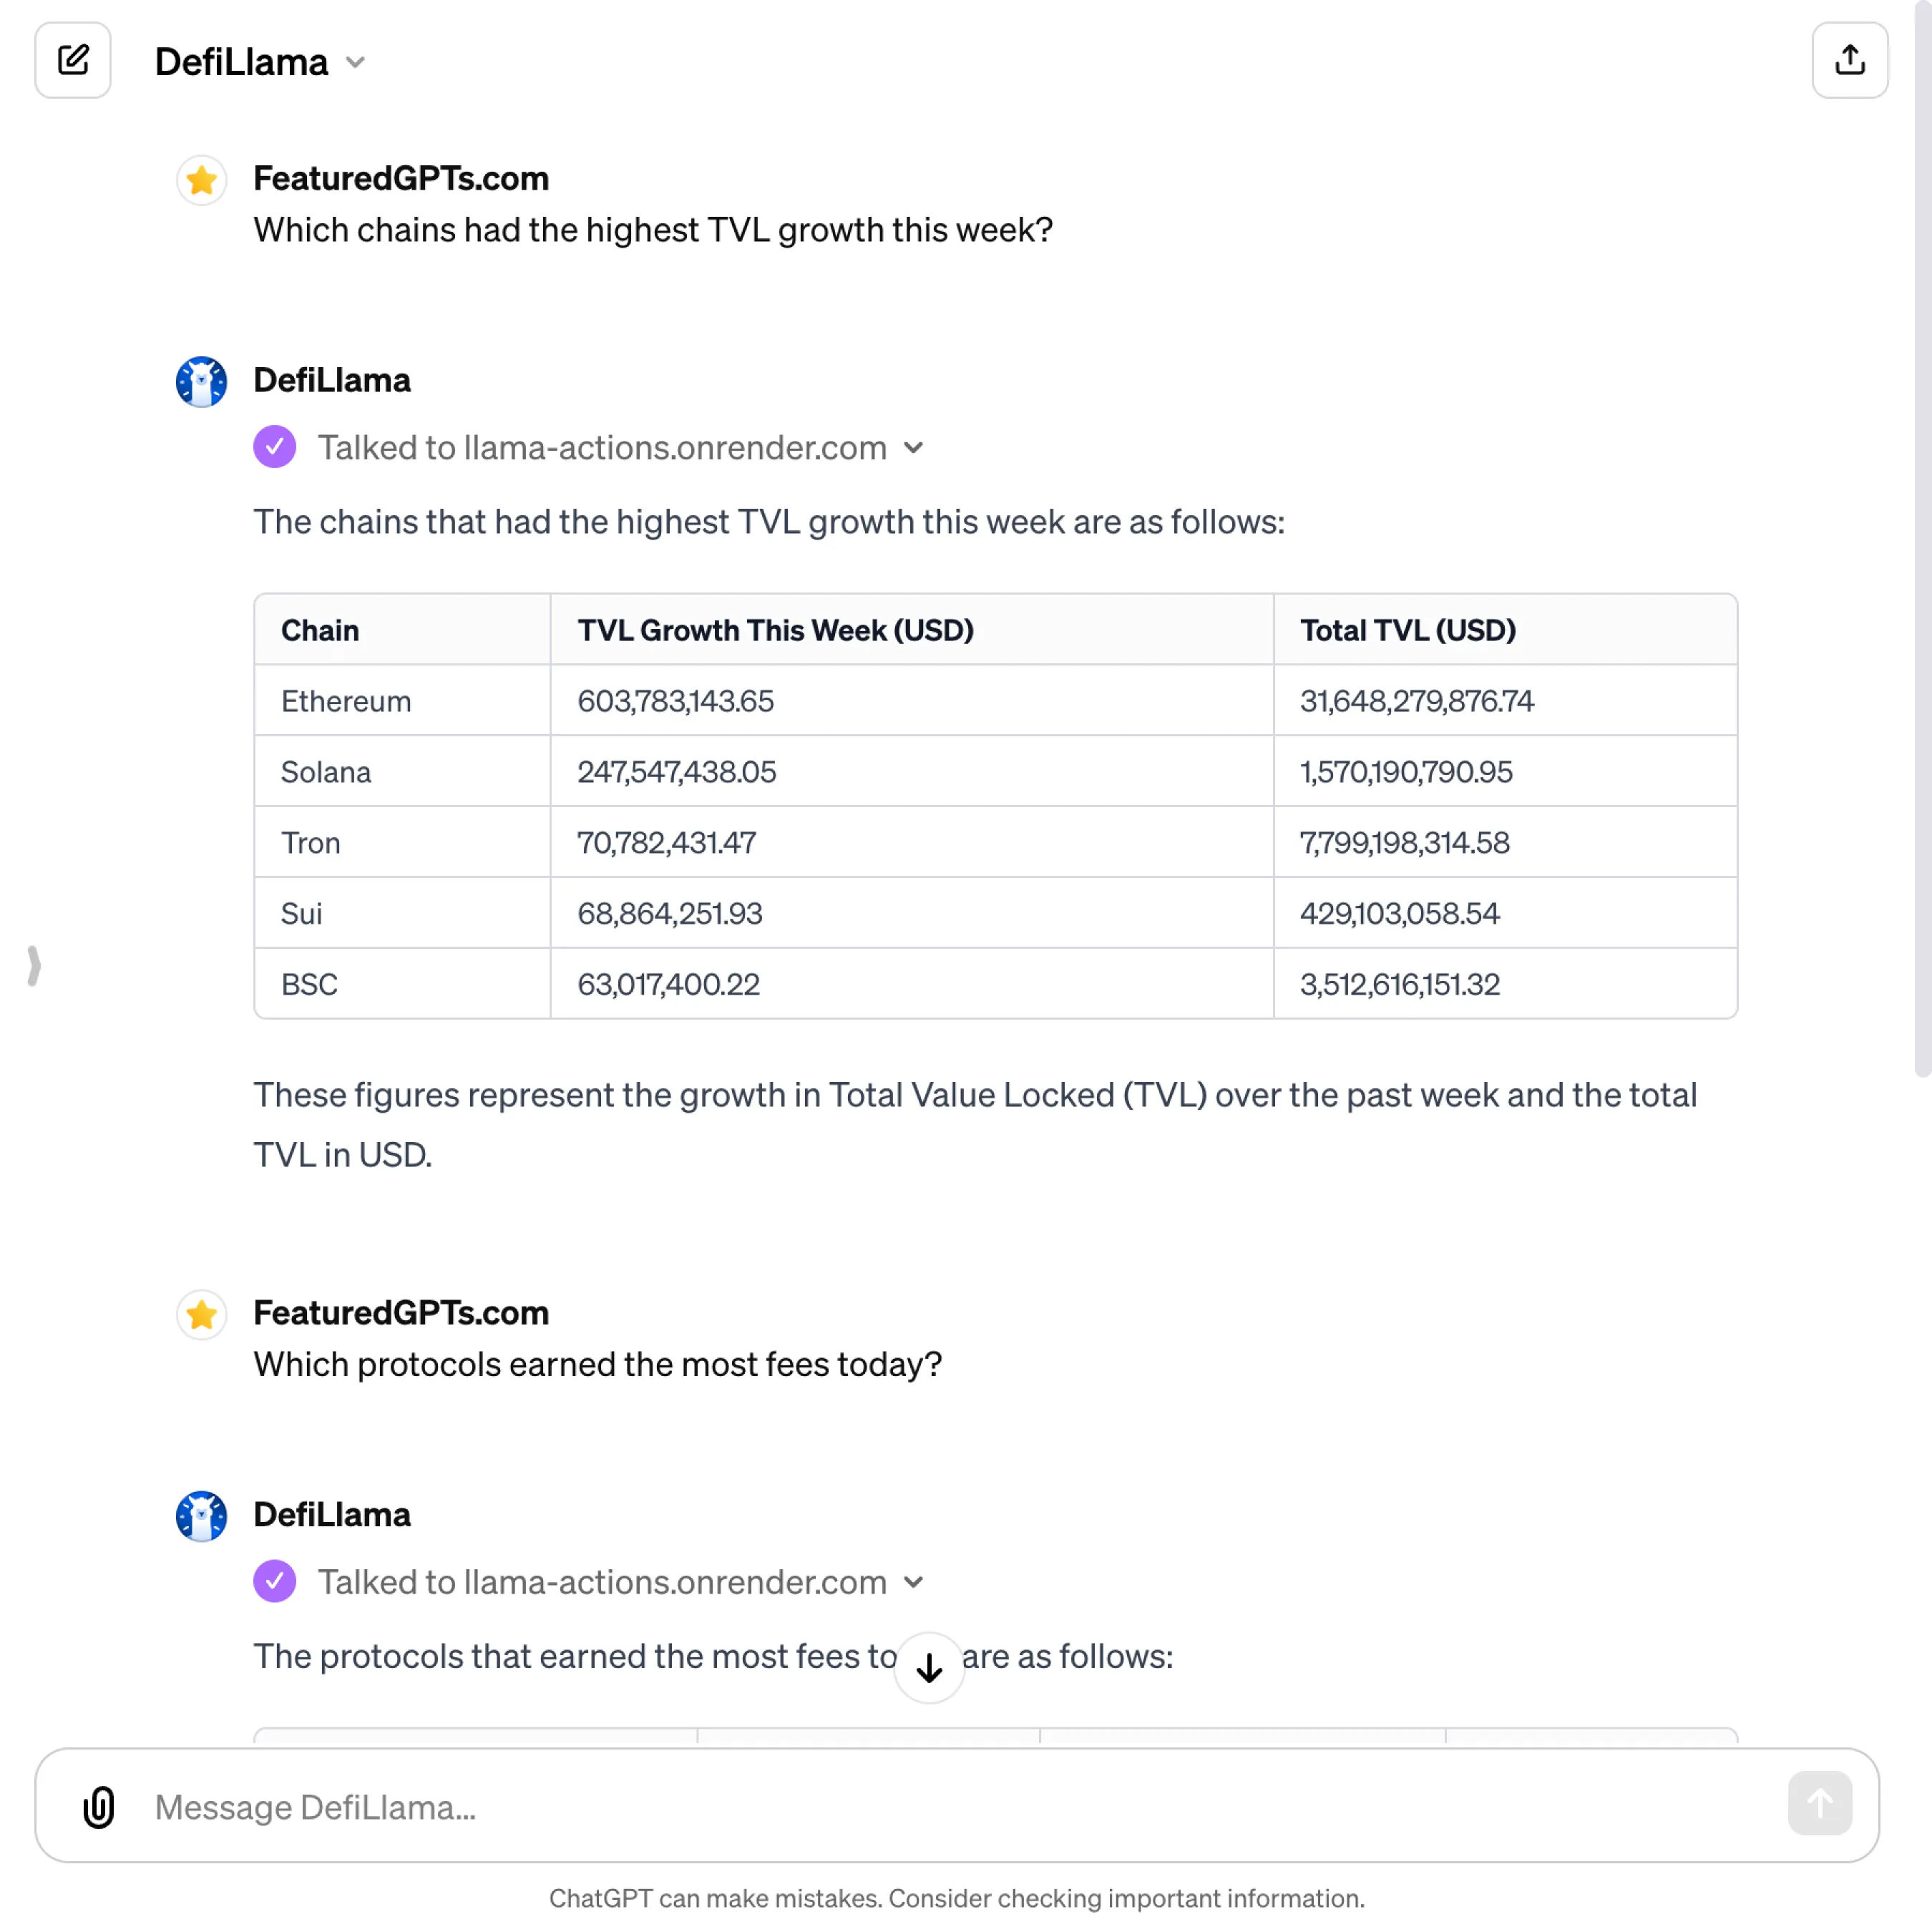Viewport: 1932px width, 1932px height.
Task: Click the FeaturedGPTs.com star avatar on the fees question
Action: [202, 1315]
